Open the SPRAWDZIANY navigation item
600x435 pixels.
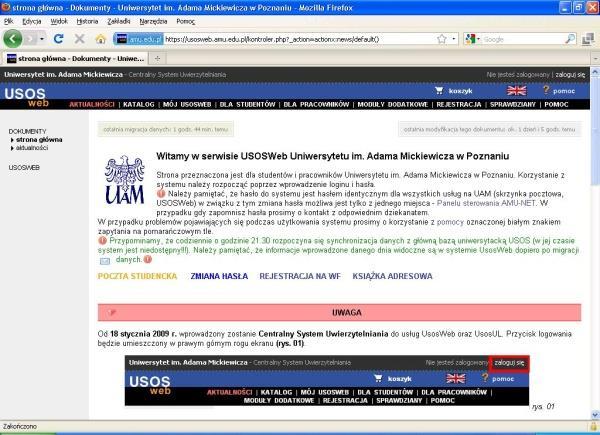(x=513, y=104)
